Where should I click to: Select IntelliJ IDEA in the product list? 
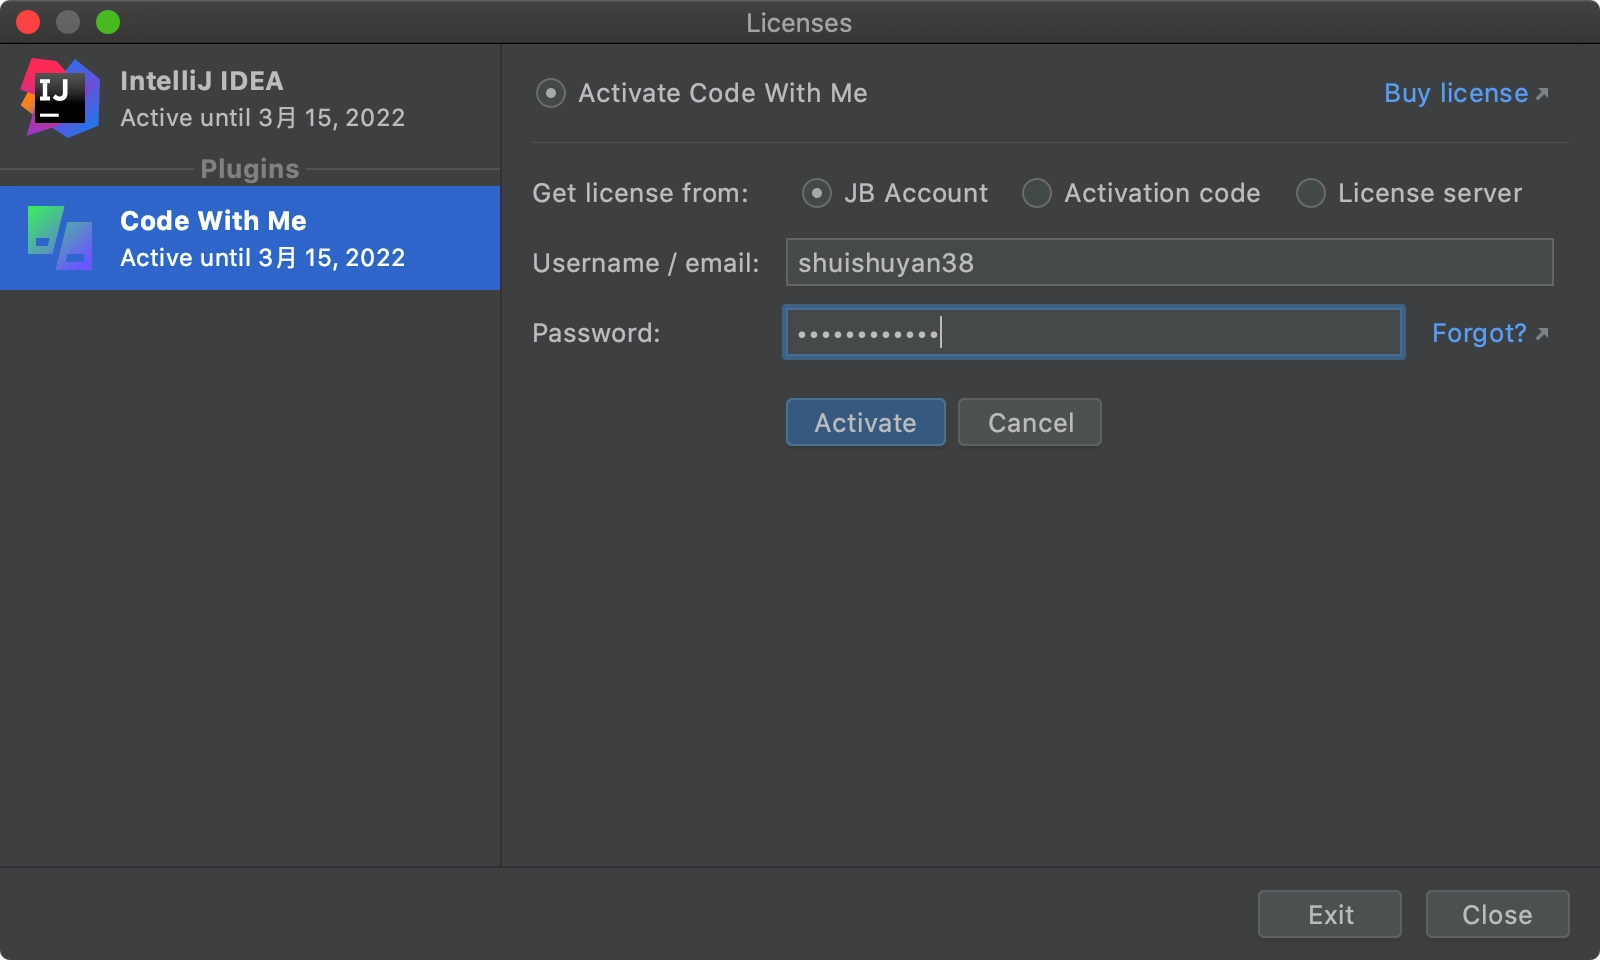point(250,98)
